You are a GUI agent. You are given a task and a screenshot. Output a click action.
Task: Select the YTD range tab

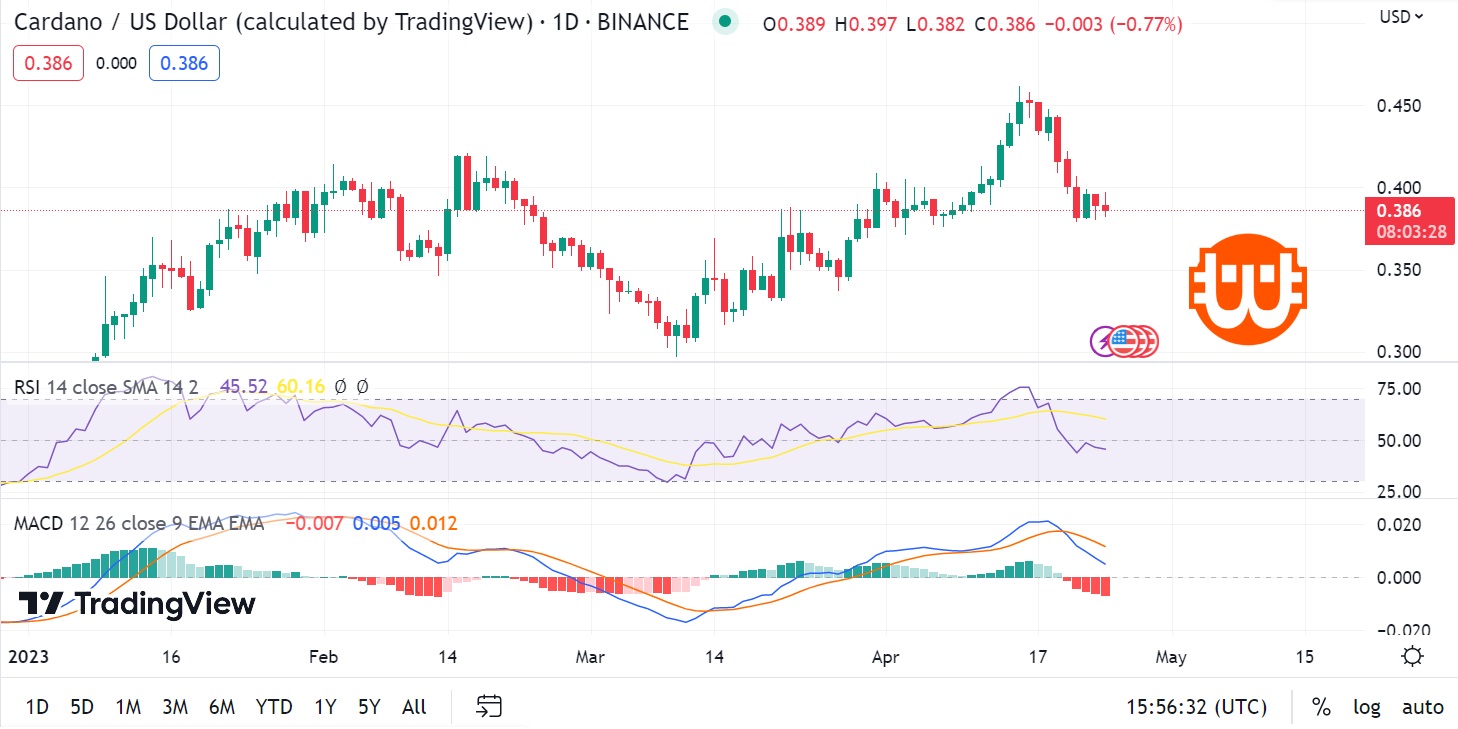pyautogui.click(x=274, y=707)
